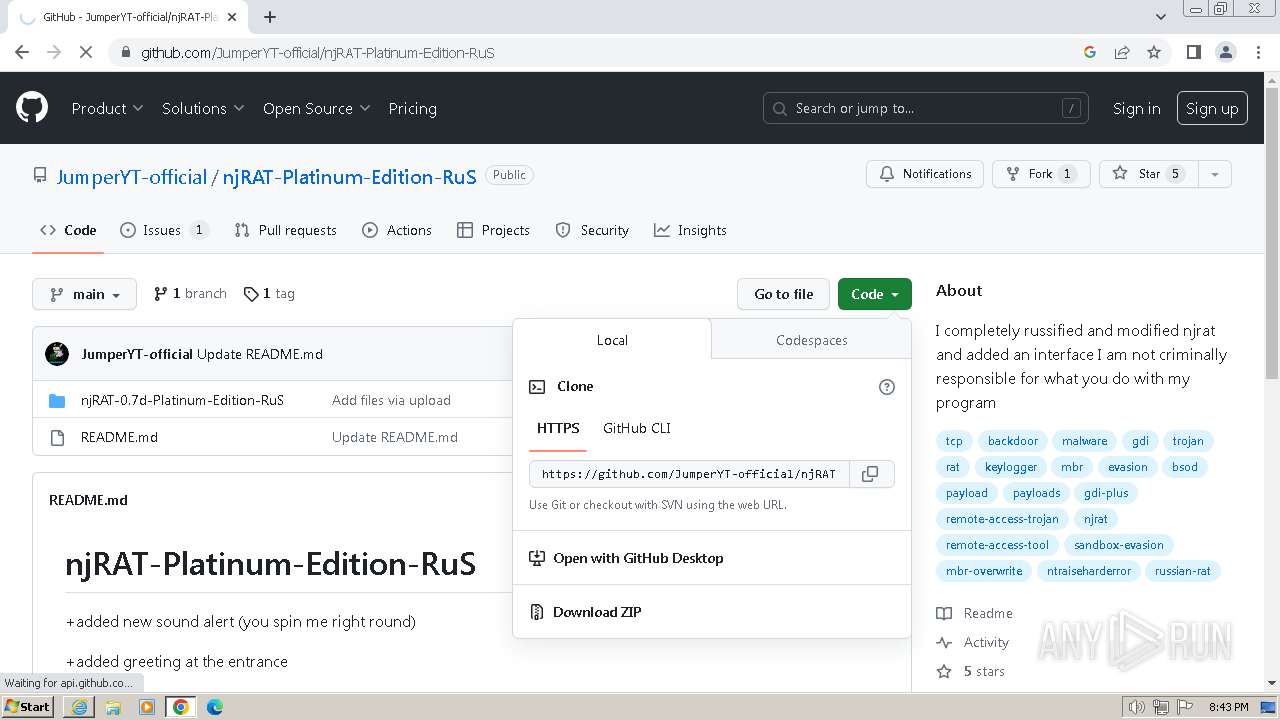Copy the HTTPS clone URL

(871, 474)
